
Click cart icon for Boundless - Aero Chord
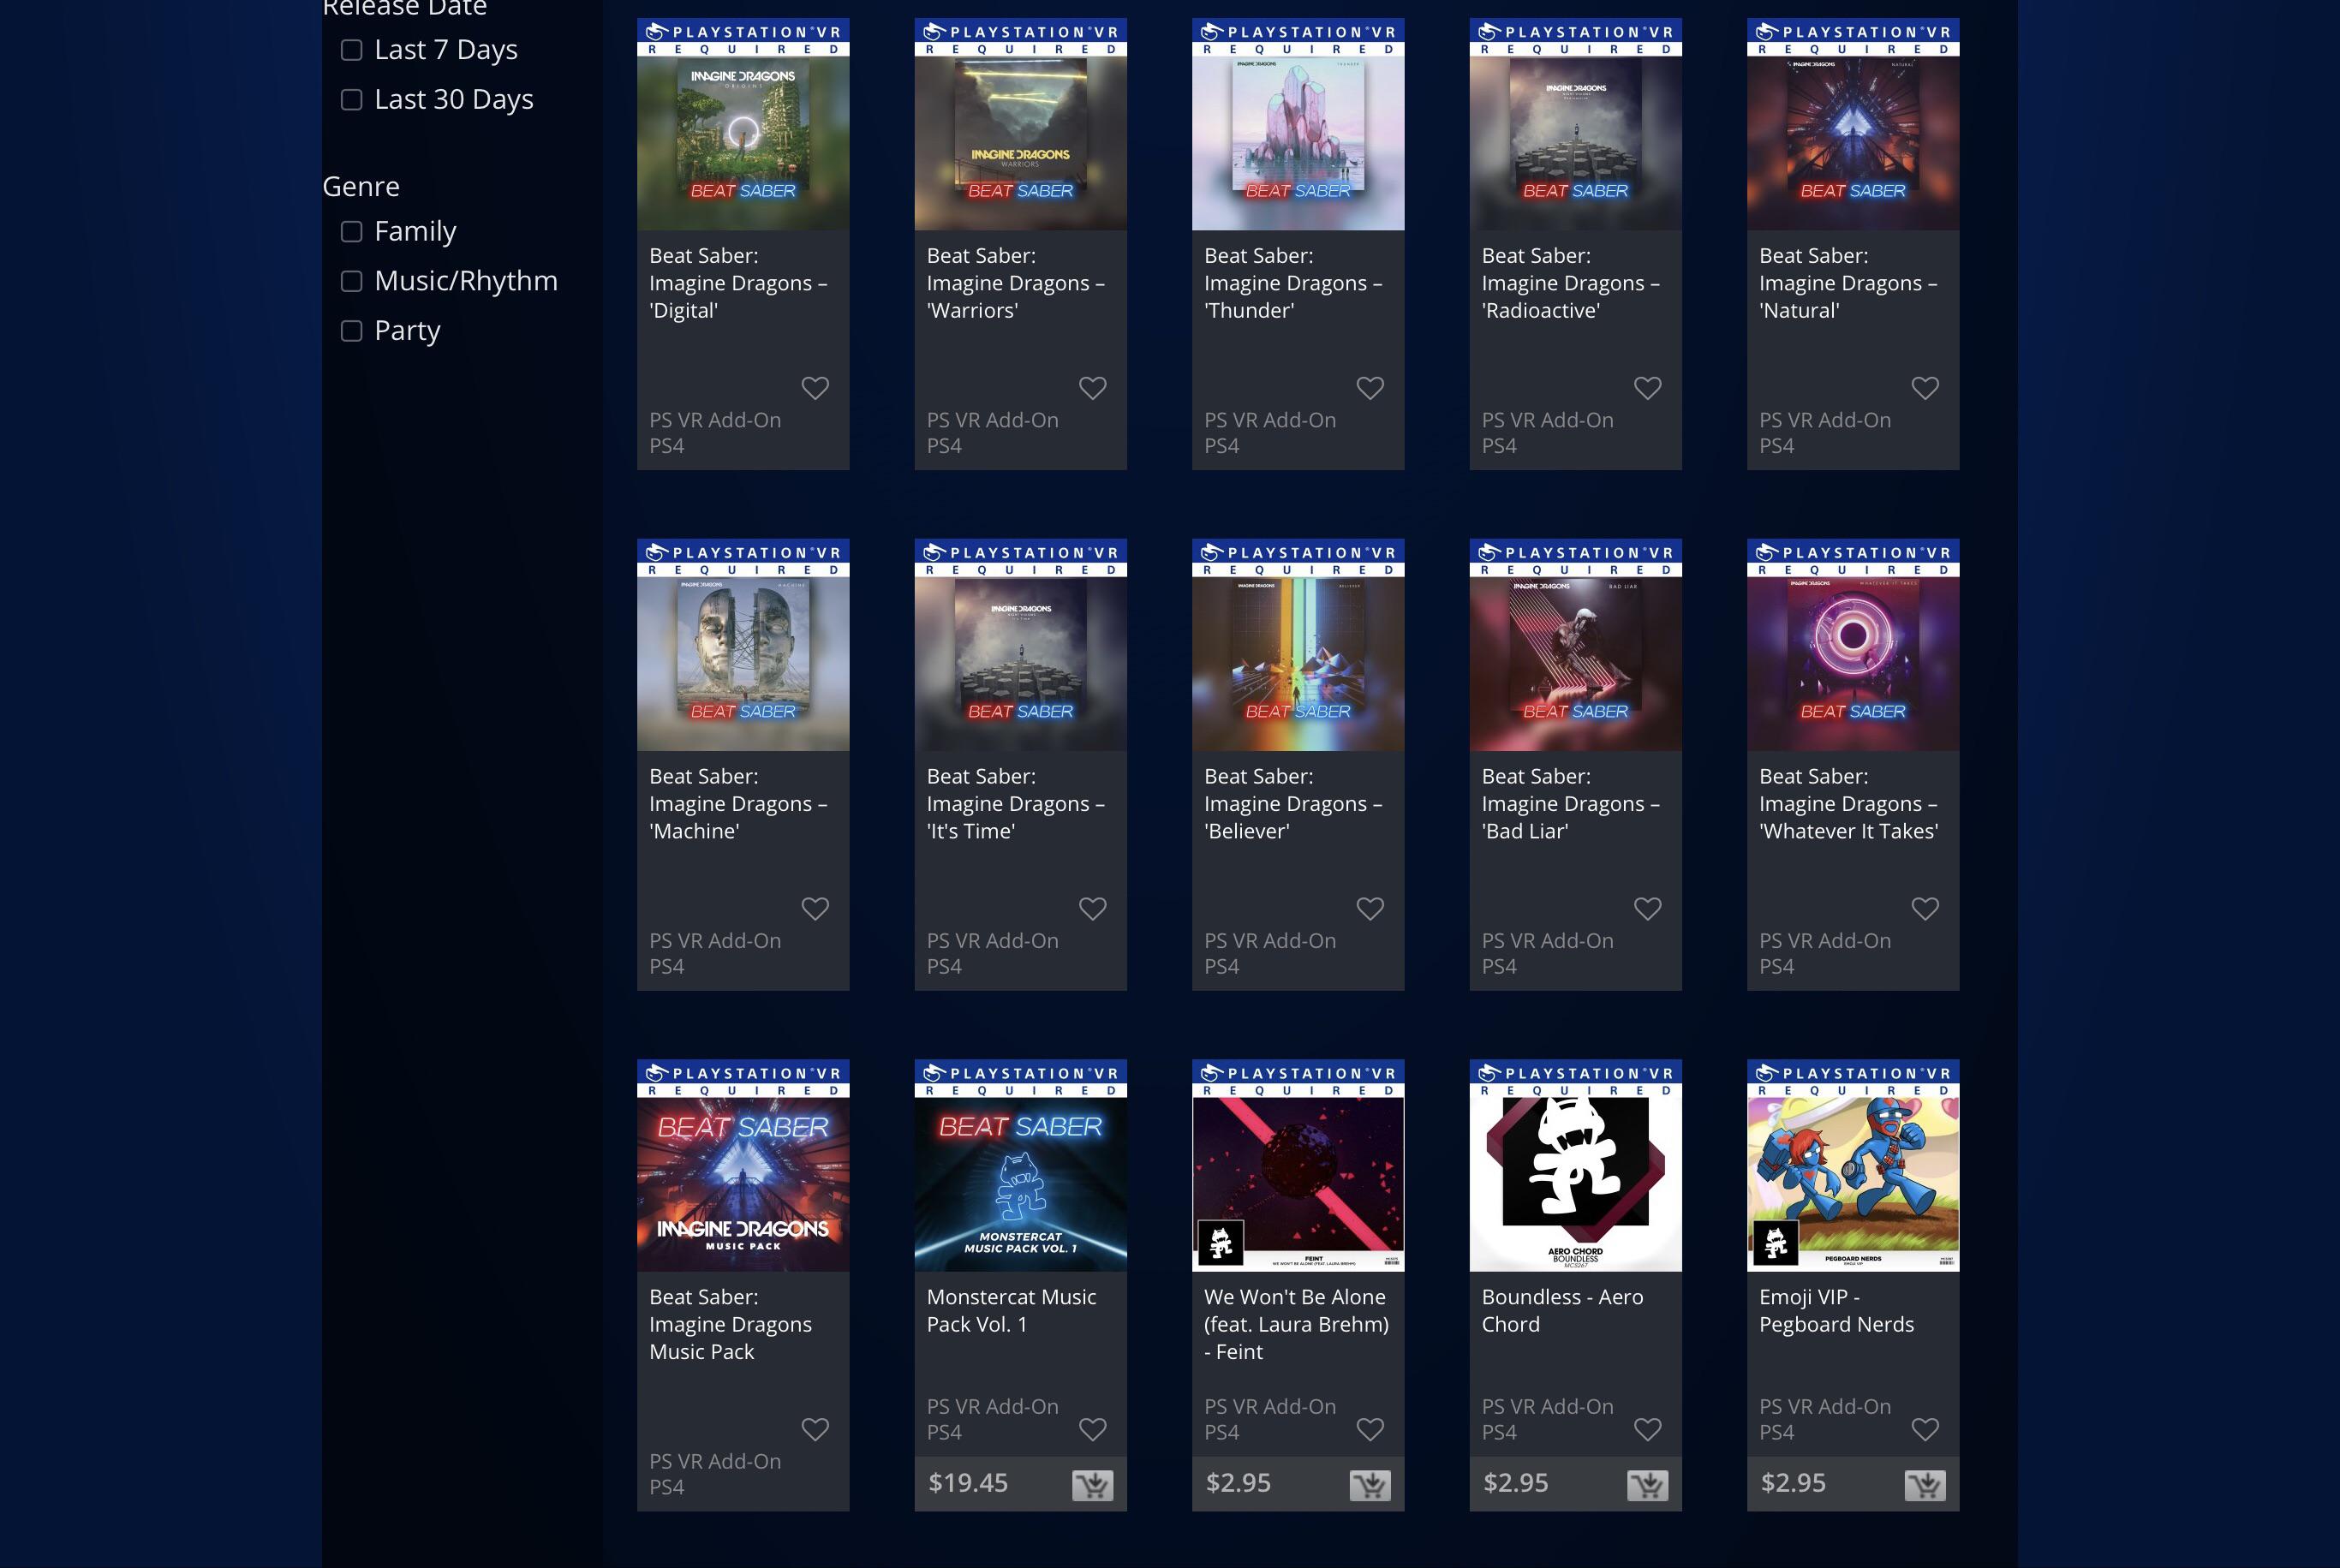[x=1647, y=1485]
